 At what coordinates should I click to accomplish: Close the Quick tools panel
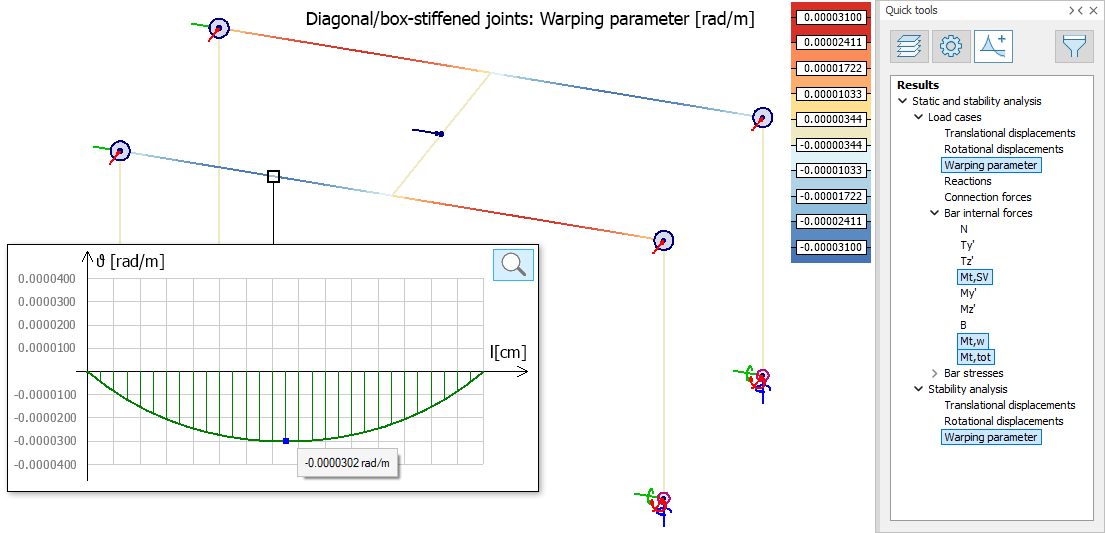[x=1096, y=10]
